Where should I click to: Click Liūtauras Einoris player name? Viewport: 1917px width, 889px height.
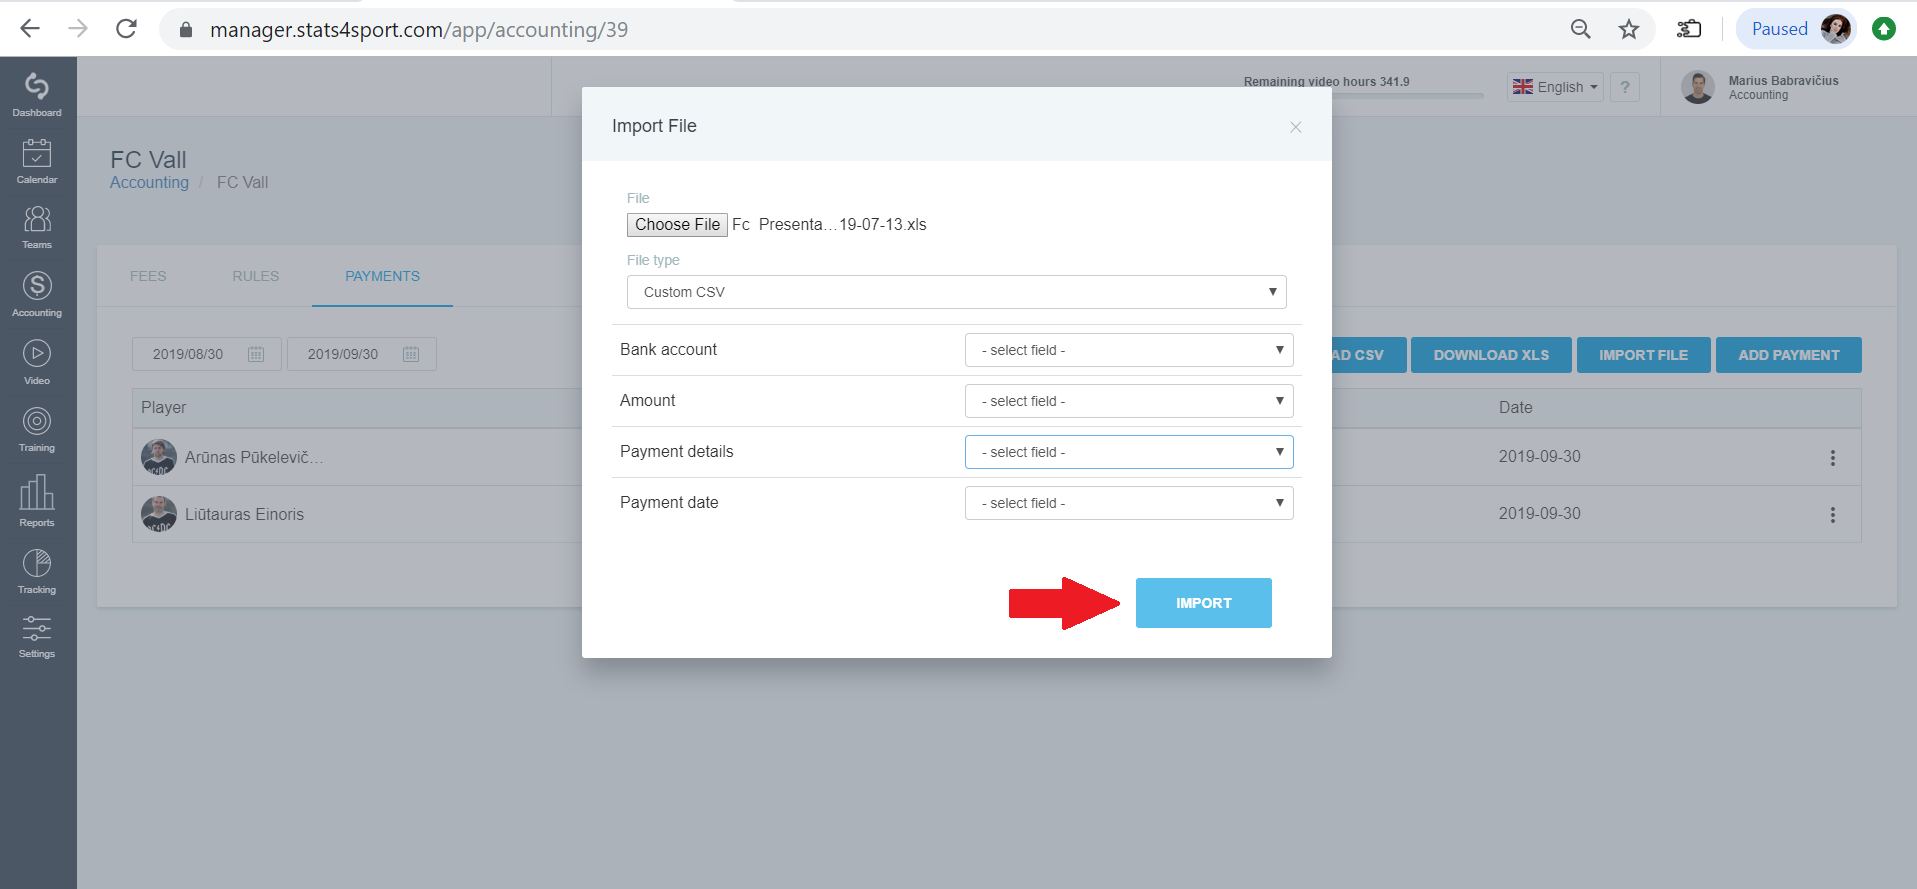pos(244,514)
